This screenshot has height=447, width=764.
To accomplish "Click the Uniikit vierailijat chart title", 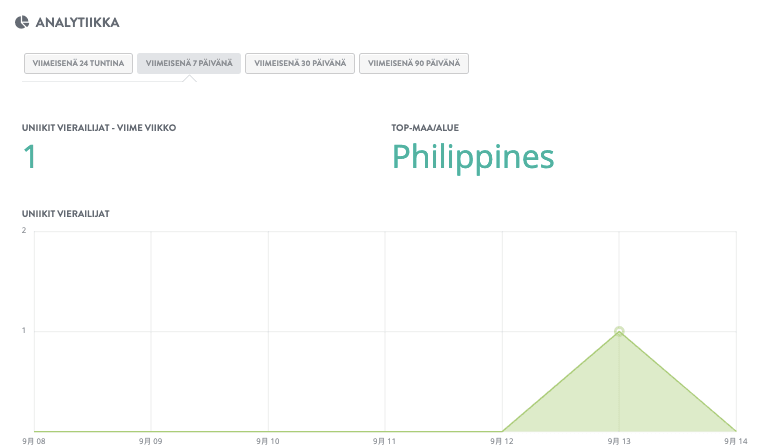I will pyautogui.click(x=66, y=214).
